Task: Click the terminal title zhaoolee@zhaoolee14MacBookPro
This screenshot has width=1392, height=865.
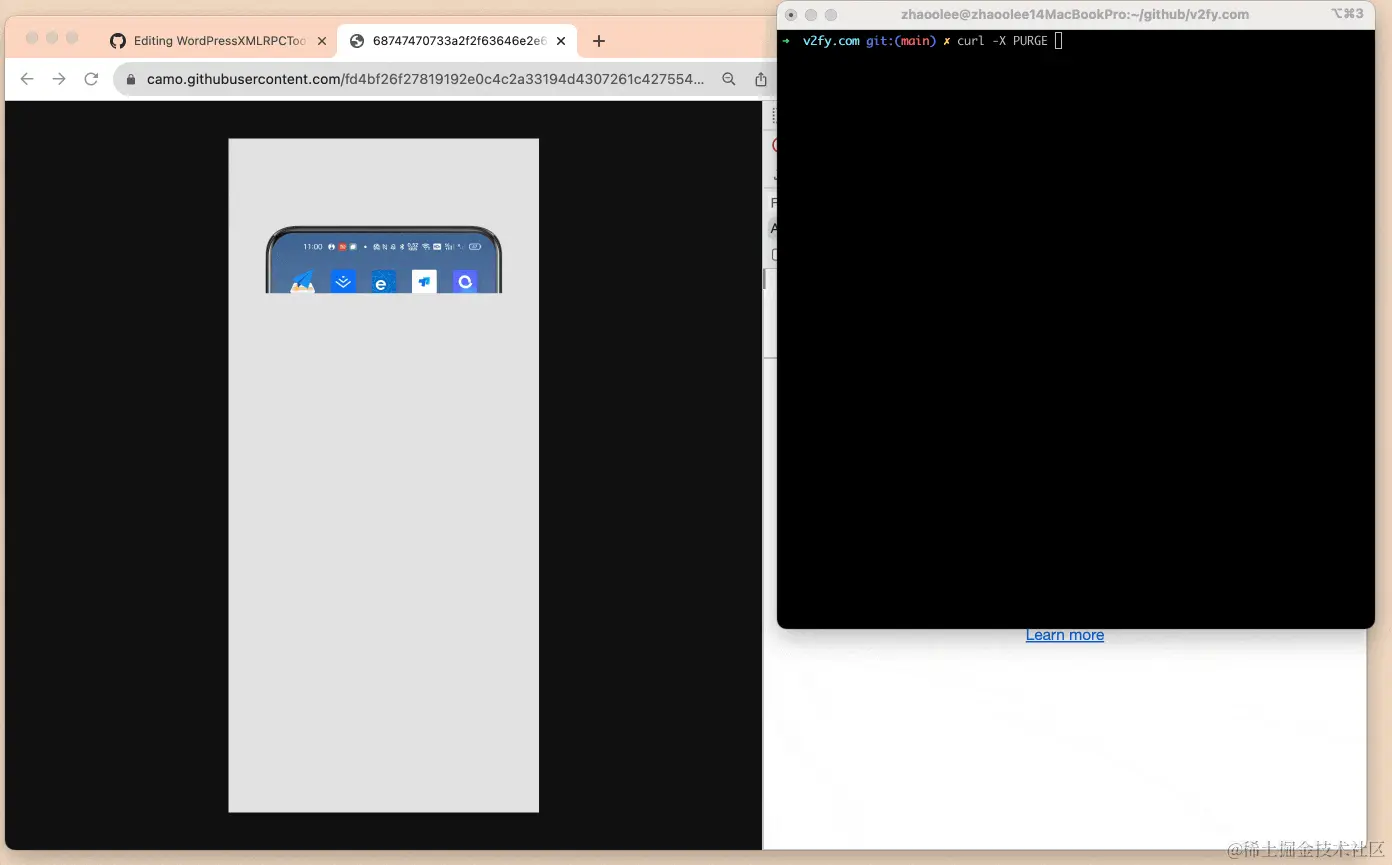Action: coord(1075,14)
